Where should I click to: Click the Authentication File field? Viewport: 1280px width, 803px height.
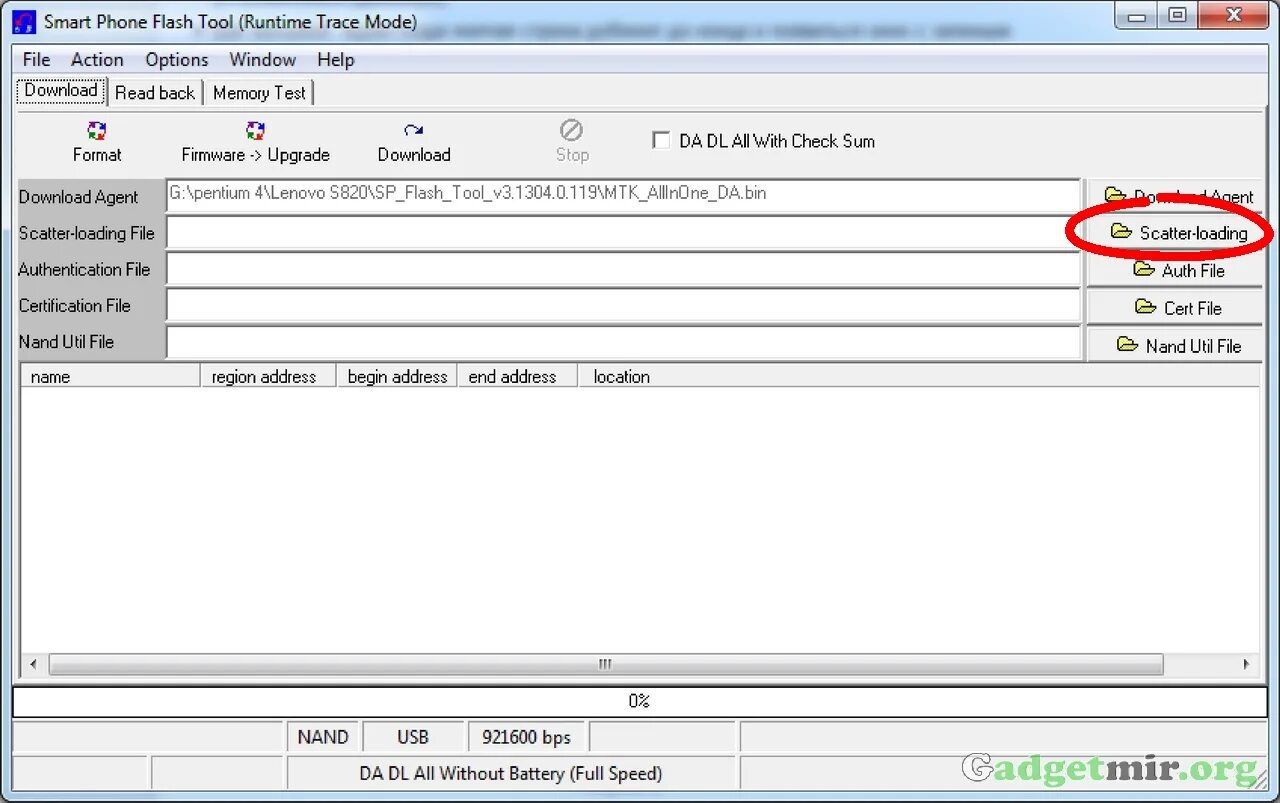(x=624, y=269)
